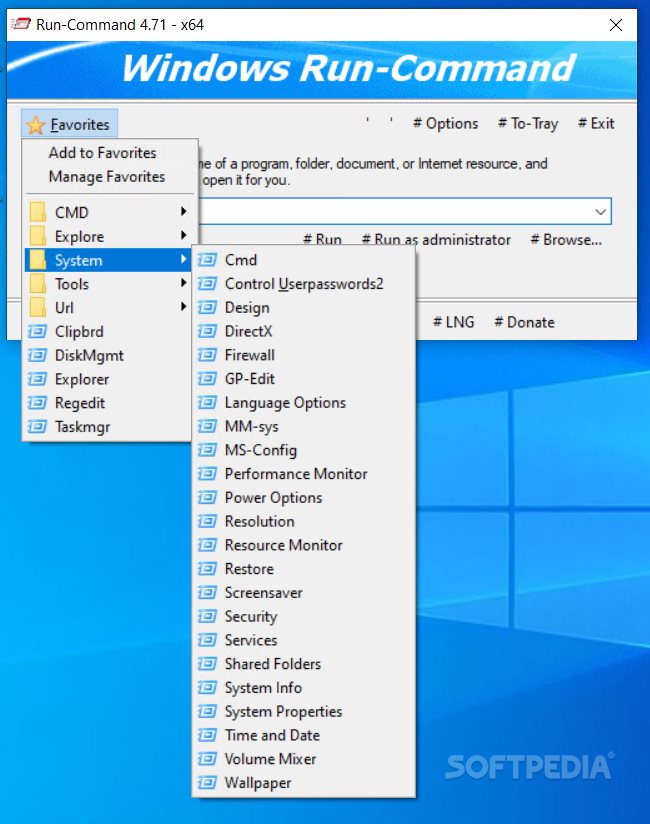Image resolution: width=650 pixels, height=824 pixels.
Task: Click the Regedit shortcut icon
Action: 37,403
